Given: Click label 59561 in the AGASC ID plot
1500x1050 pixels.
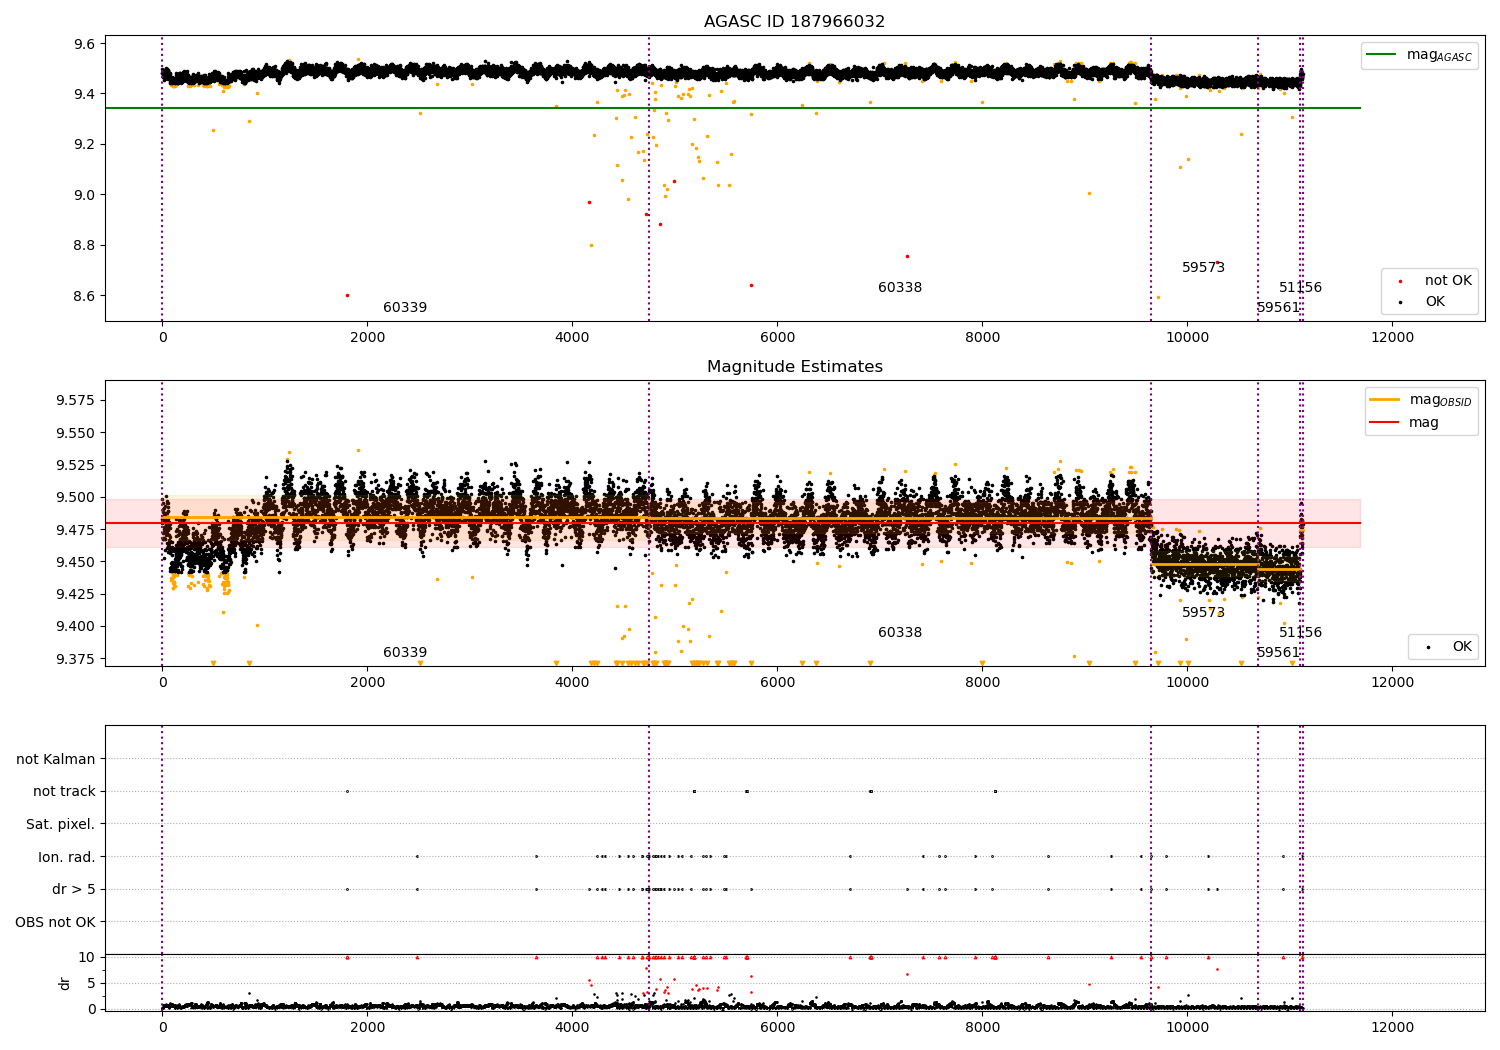Looking at the screenshot, I should coord(1278,307).
